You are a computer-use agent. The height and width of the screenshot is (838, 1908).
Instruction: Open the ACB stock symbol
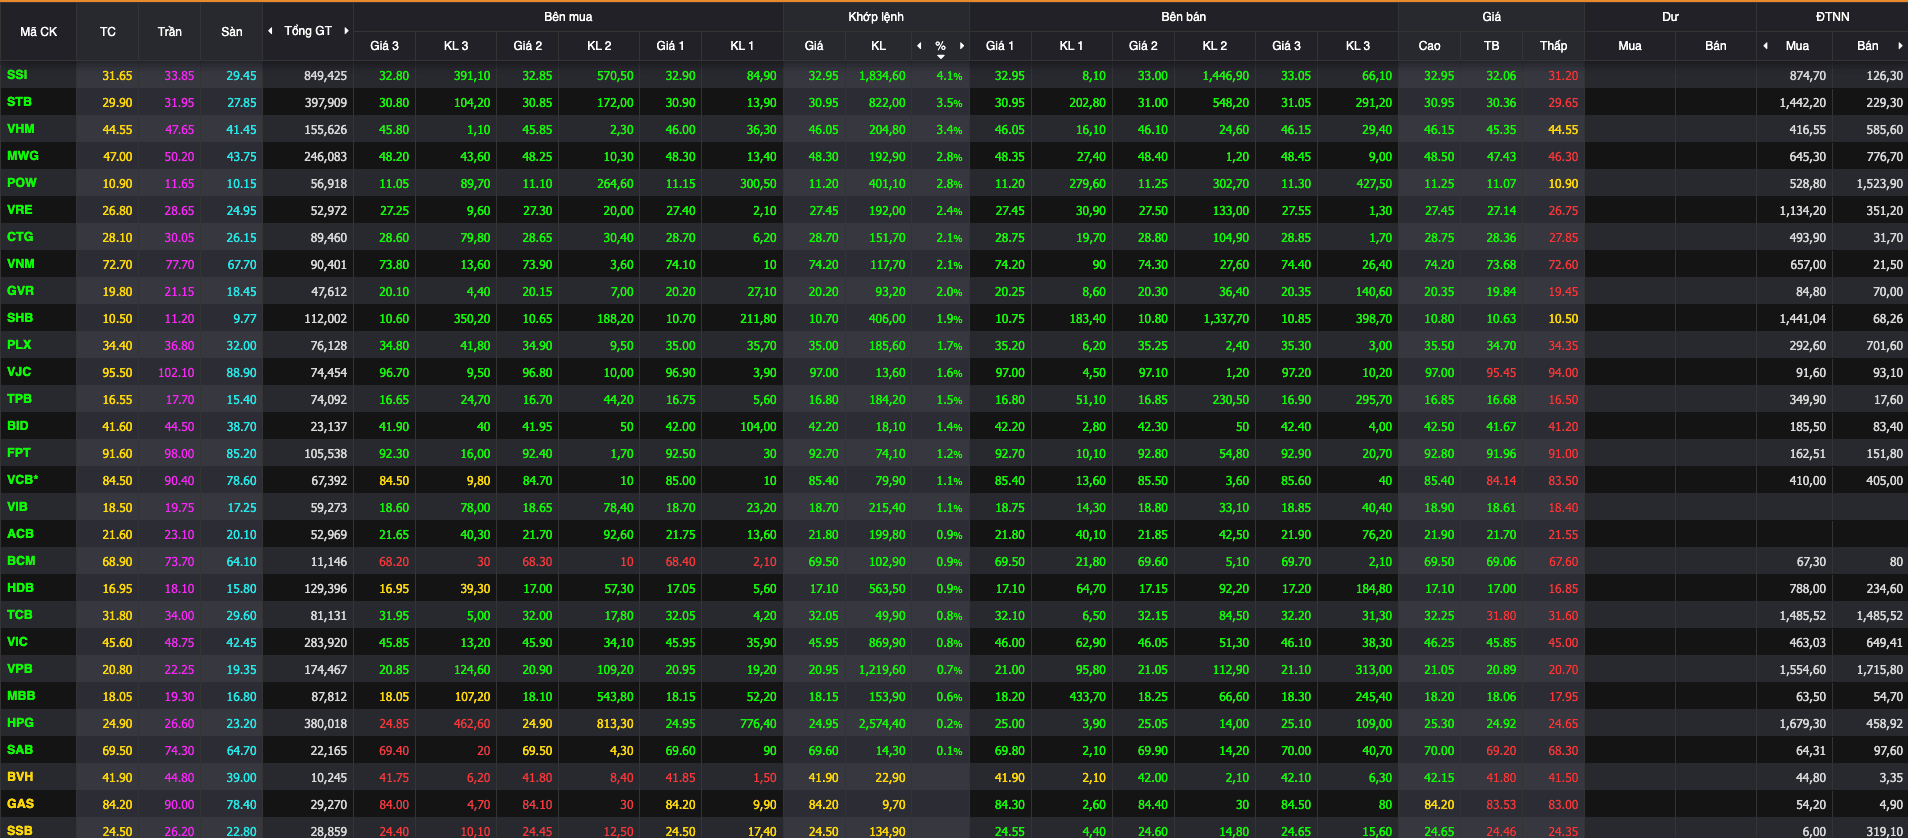pyautogui.click(x=20, y=534)
